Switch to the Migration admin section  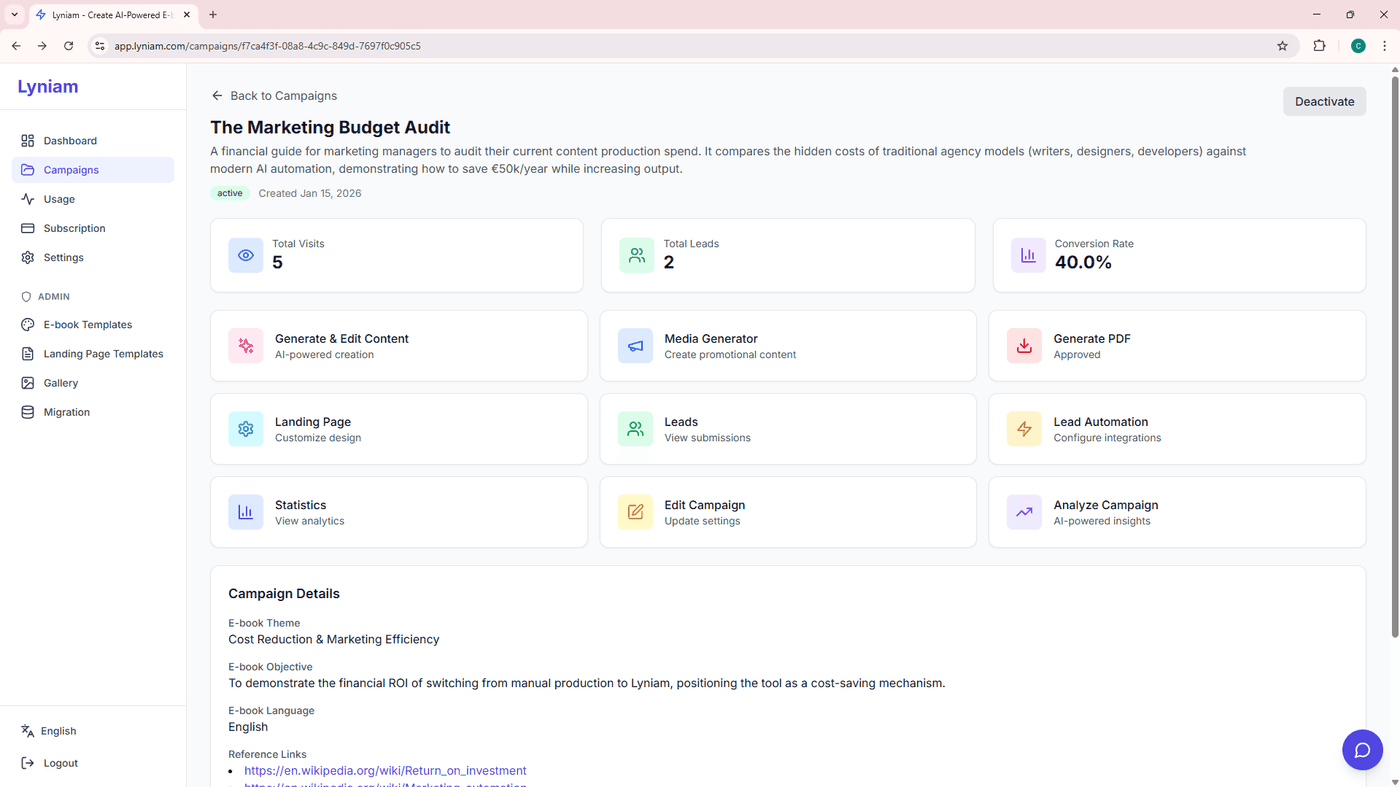pos(66,411)
